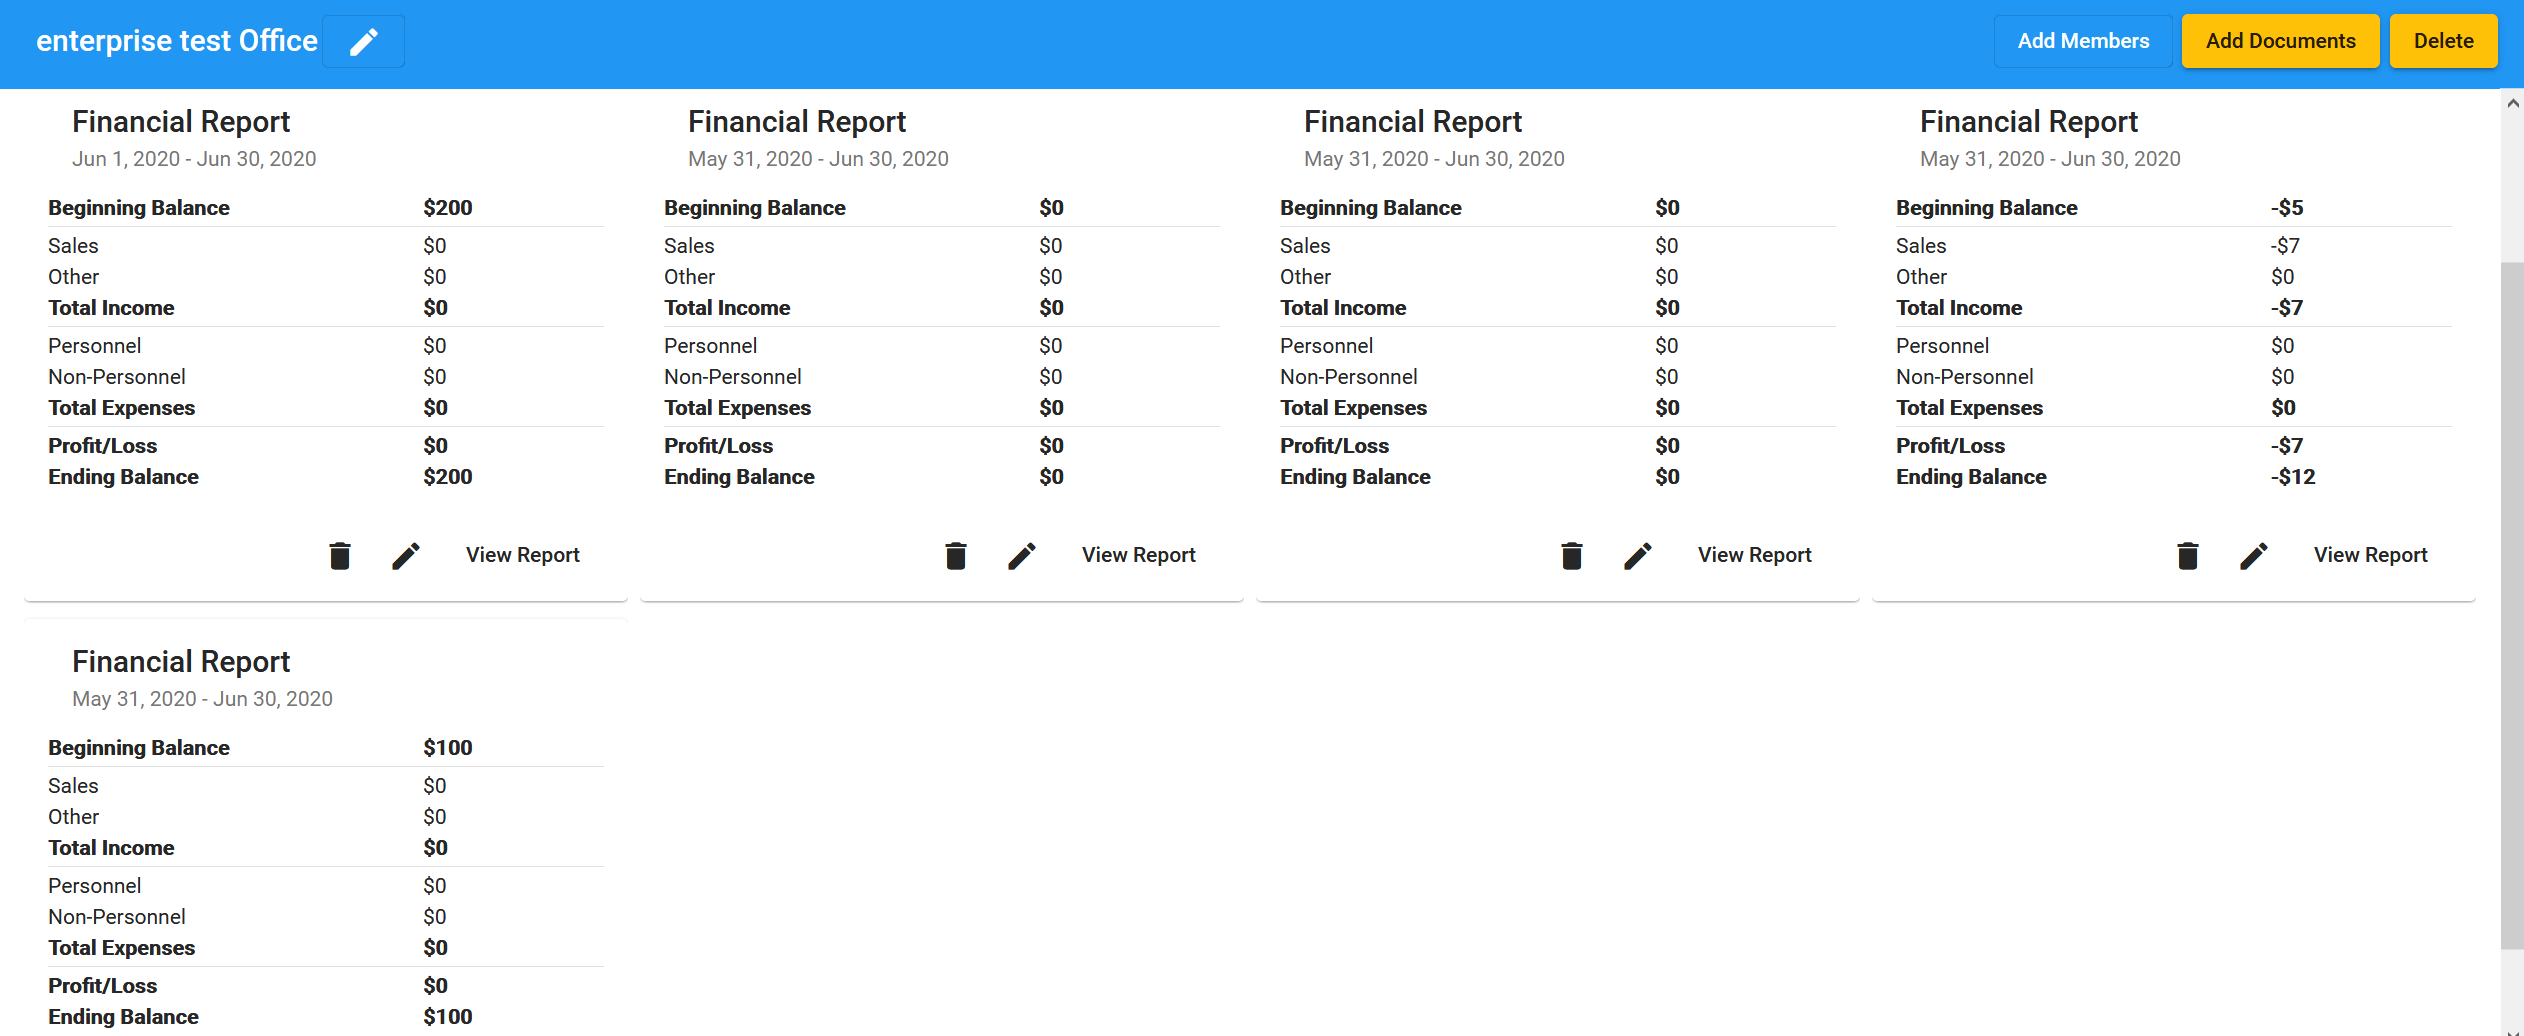Click the -$5 Beginning Balance value
The width and height of the screenshot is (2524, 1036).
(x=2287, y=208)
